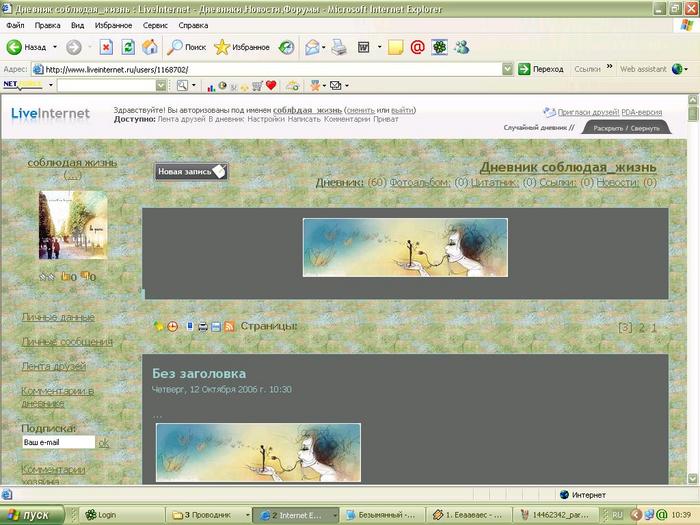Open dropdown arrow next to Mail icon
Image resolution: width=700 pixels, height=525 pixels.
point(324,47)
